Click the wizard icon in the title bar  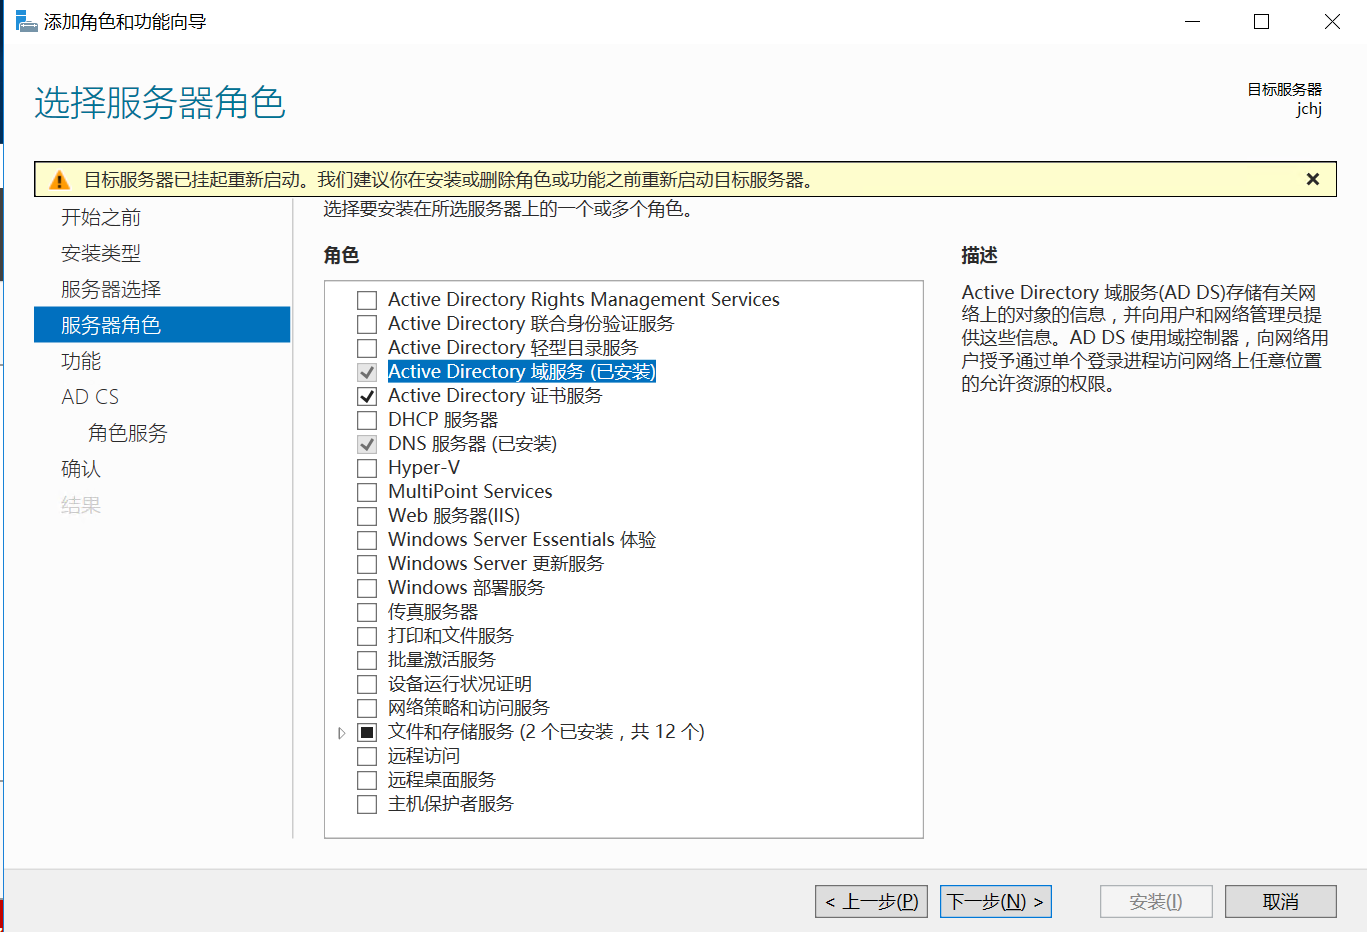[x=26, y=21]
